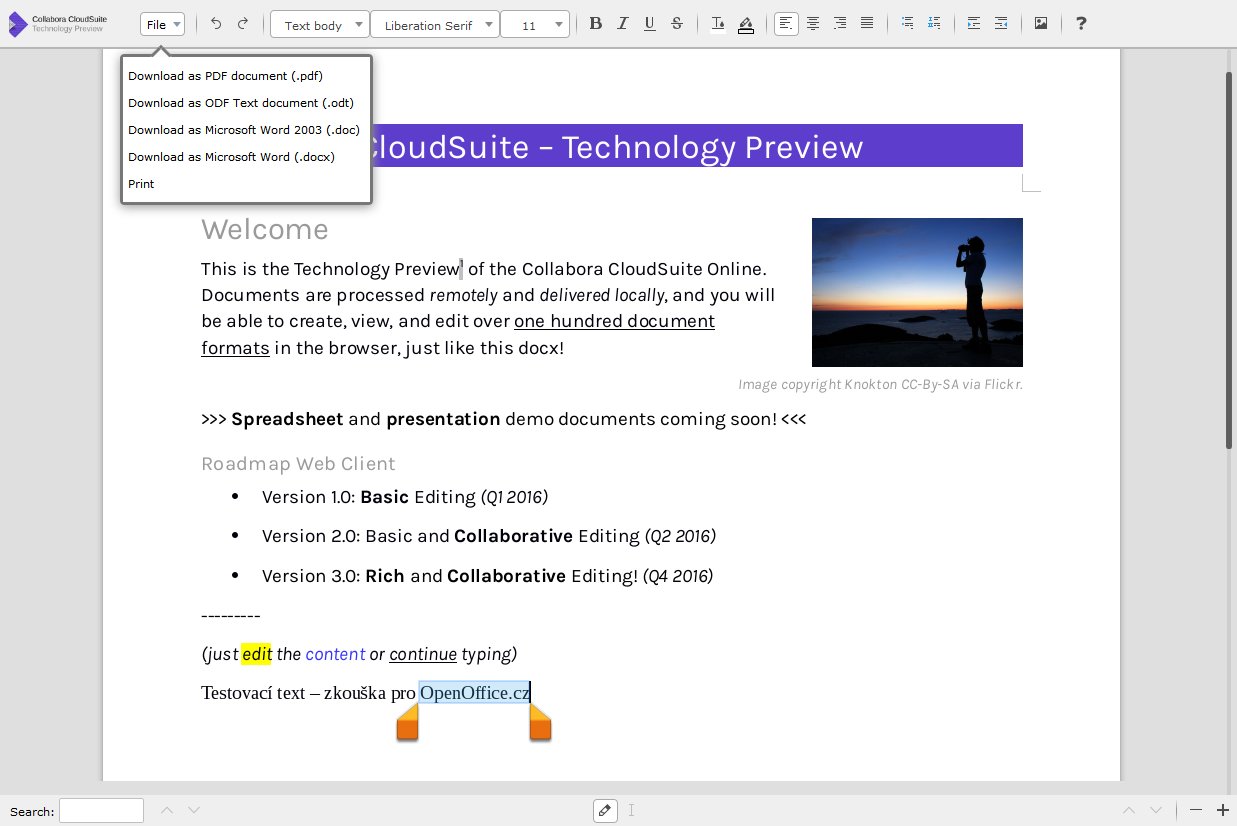Toggle bulleted list
The height and width of the screenshot is (826, 1237).
pos(907,24)
